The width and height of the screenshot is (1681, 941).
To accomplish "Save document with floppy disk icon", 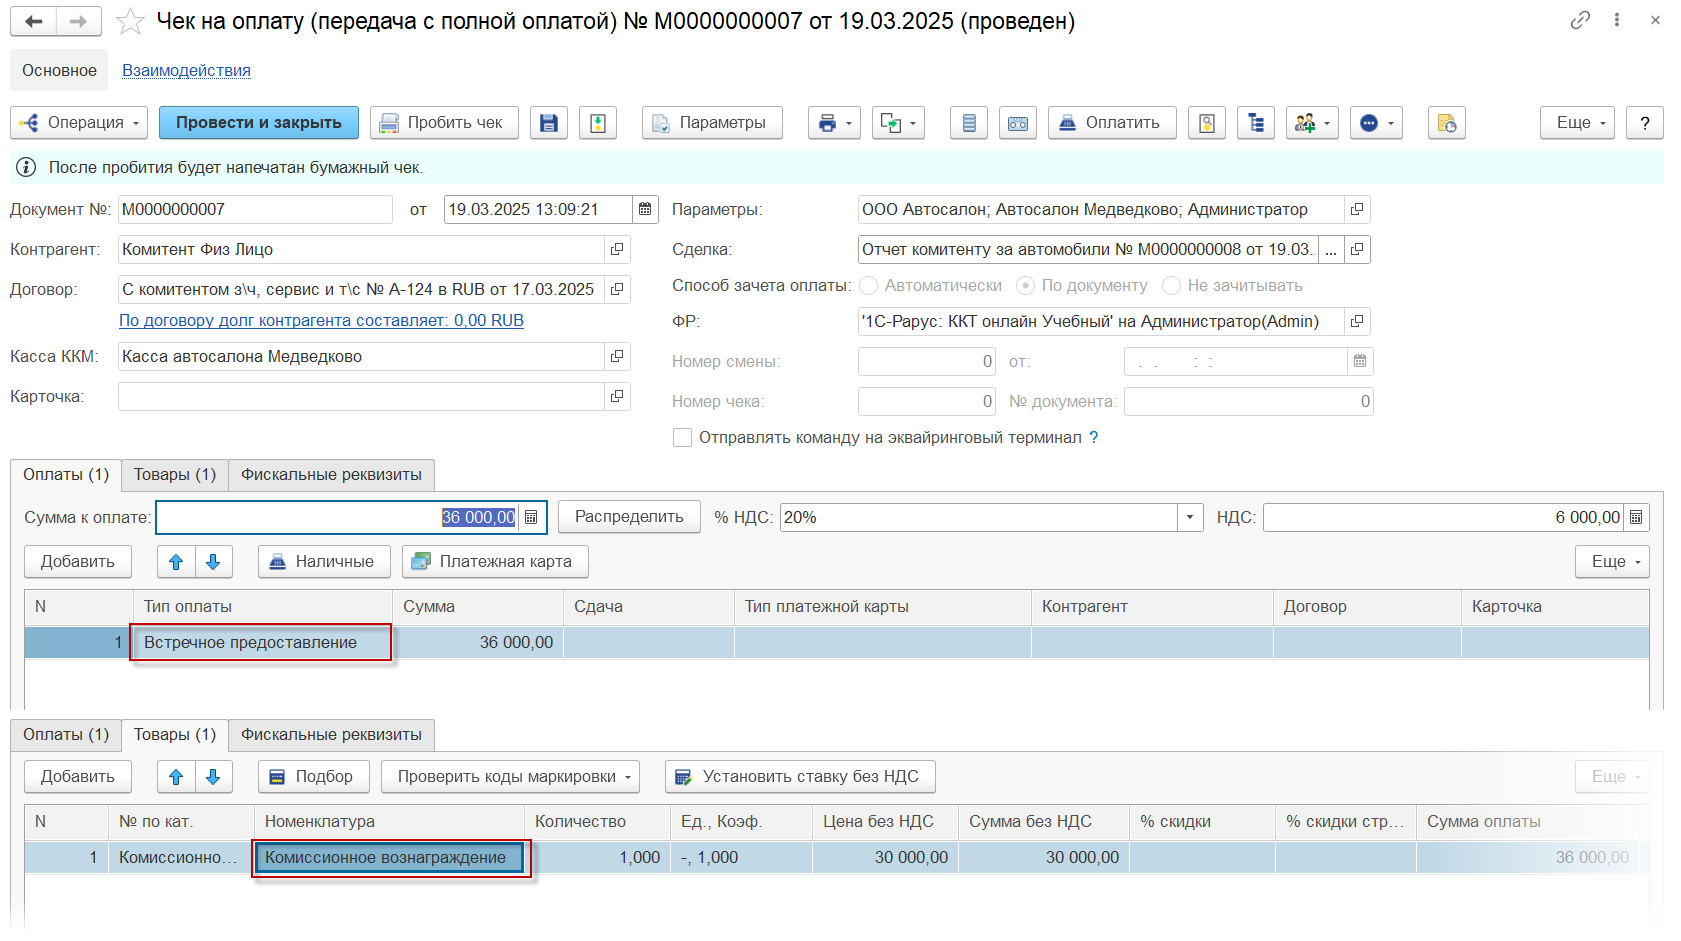I will (x=548, y=123).
